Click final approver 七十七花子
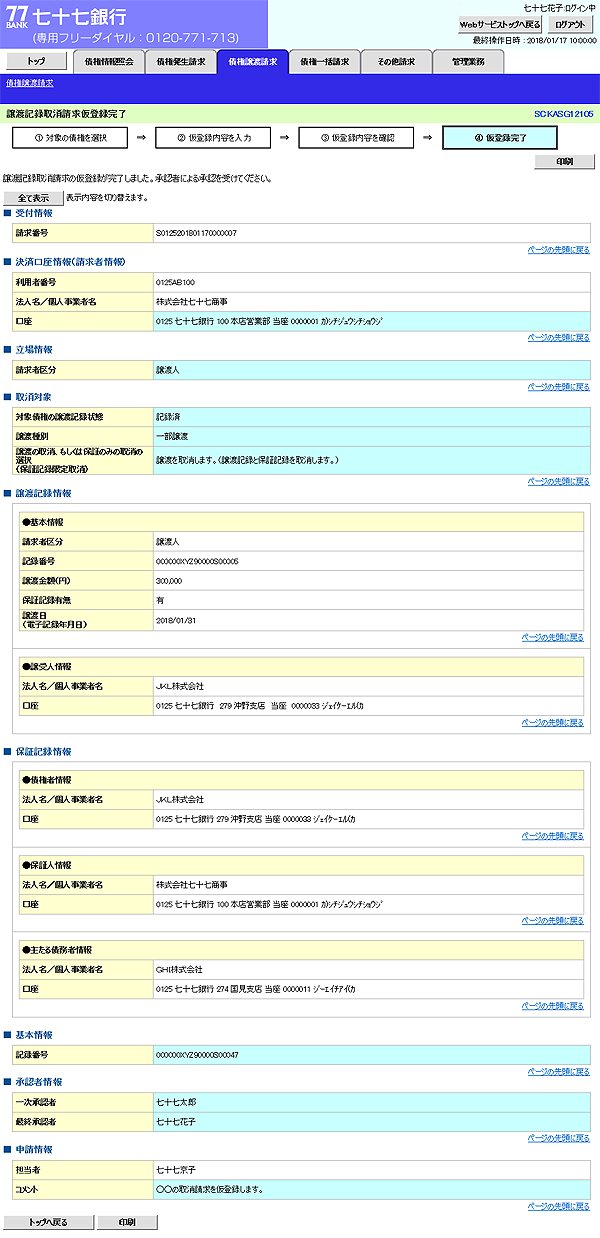 coord(175,1121)
